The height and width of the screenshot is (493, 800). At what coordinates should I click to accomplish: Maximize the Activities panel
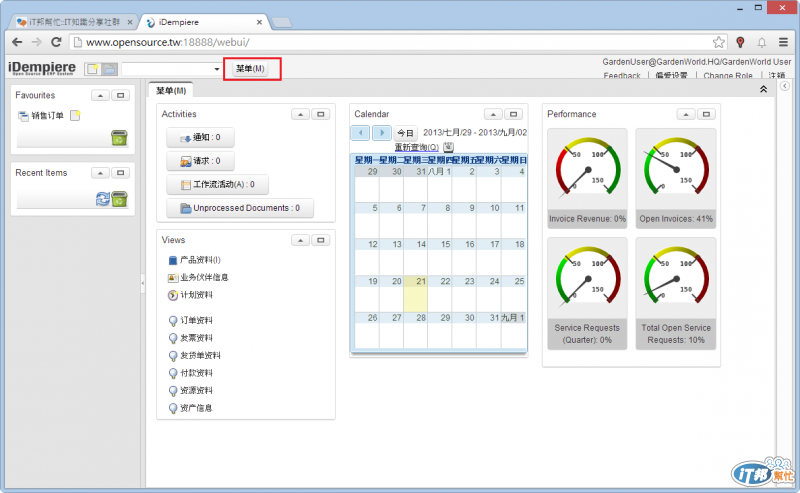pos(320,114)
